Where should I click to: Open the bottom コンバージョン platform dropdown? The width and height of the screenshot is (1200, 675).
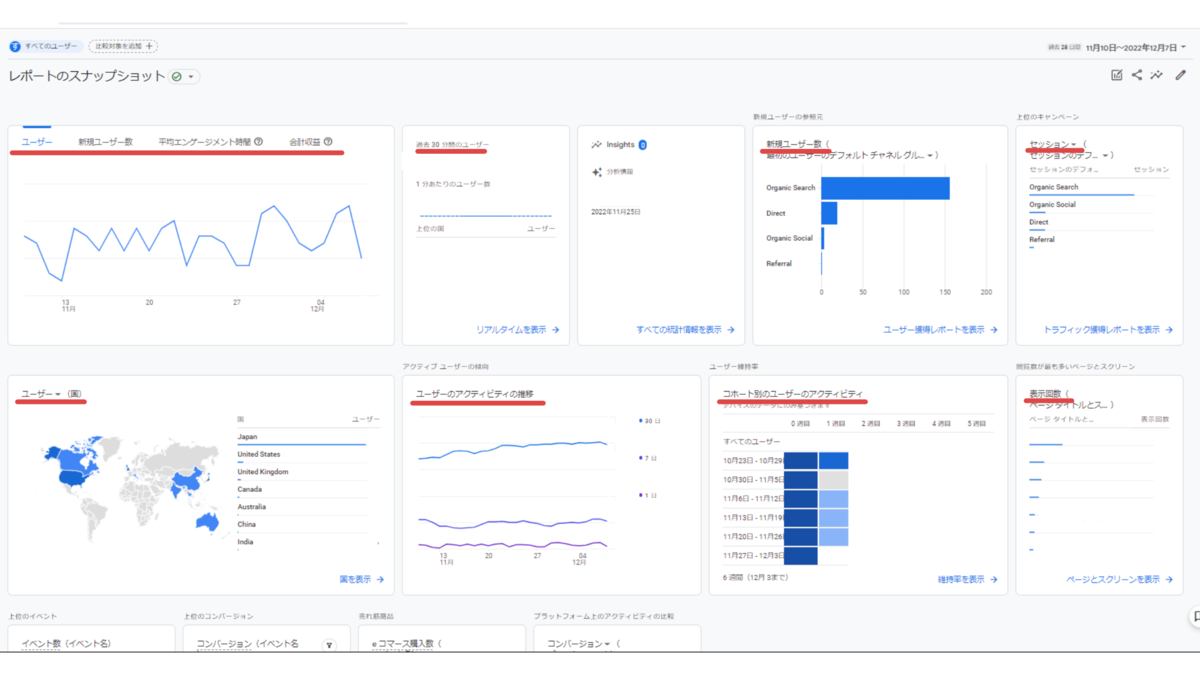point(579,645)
